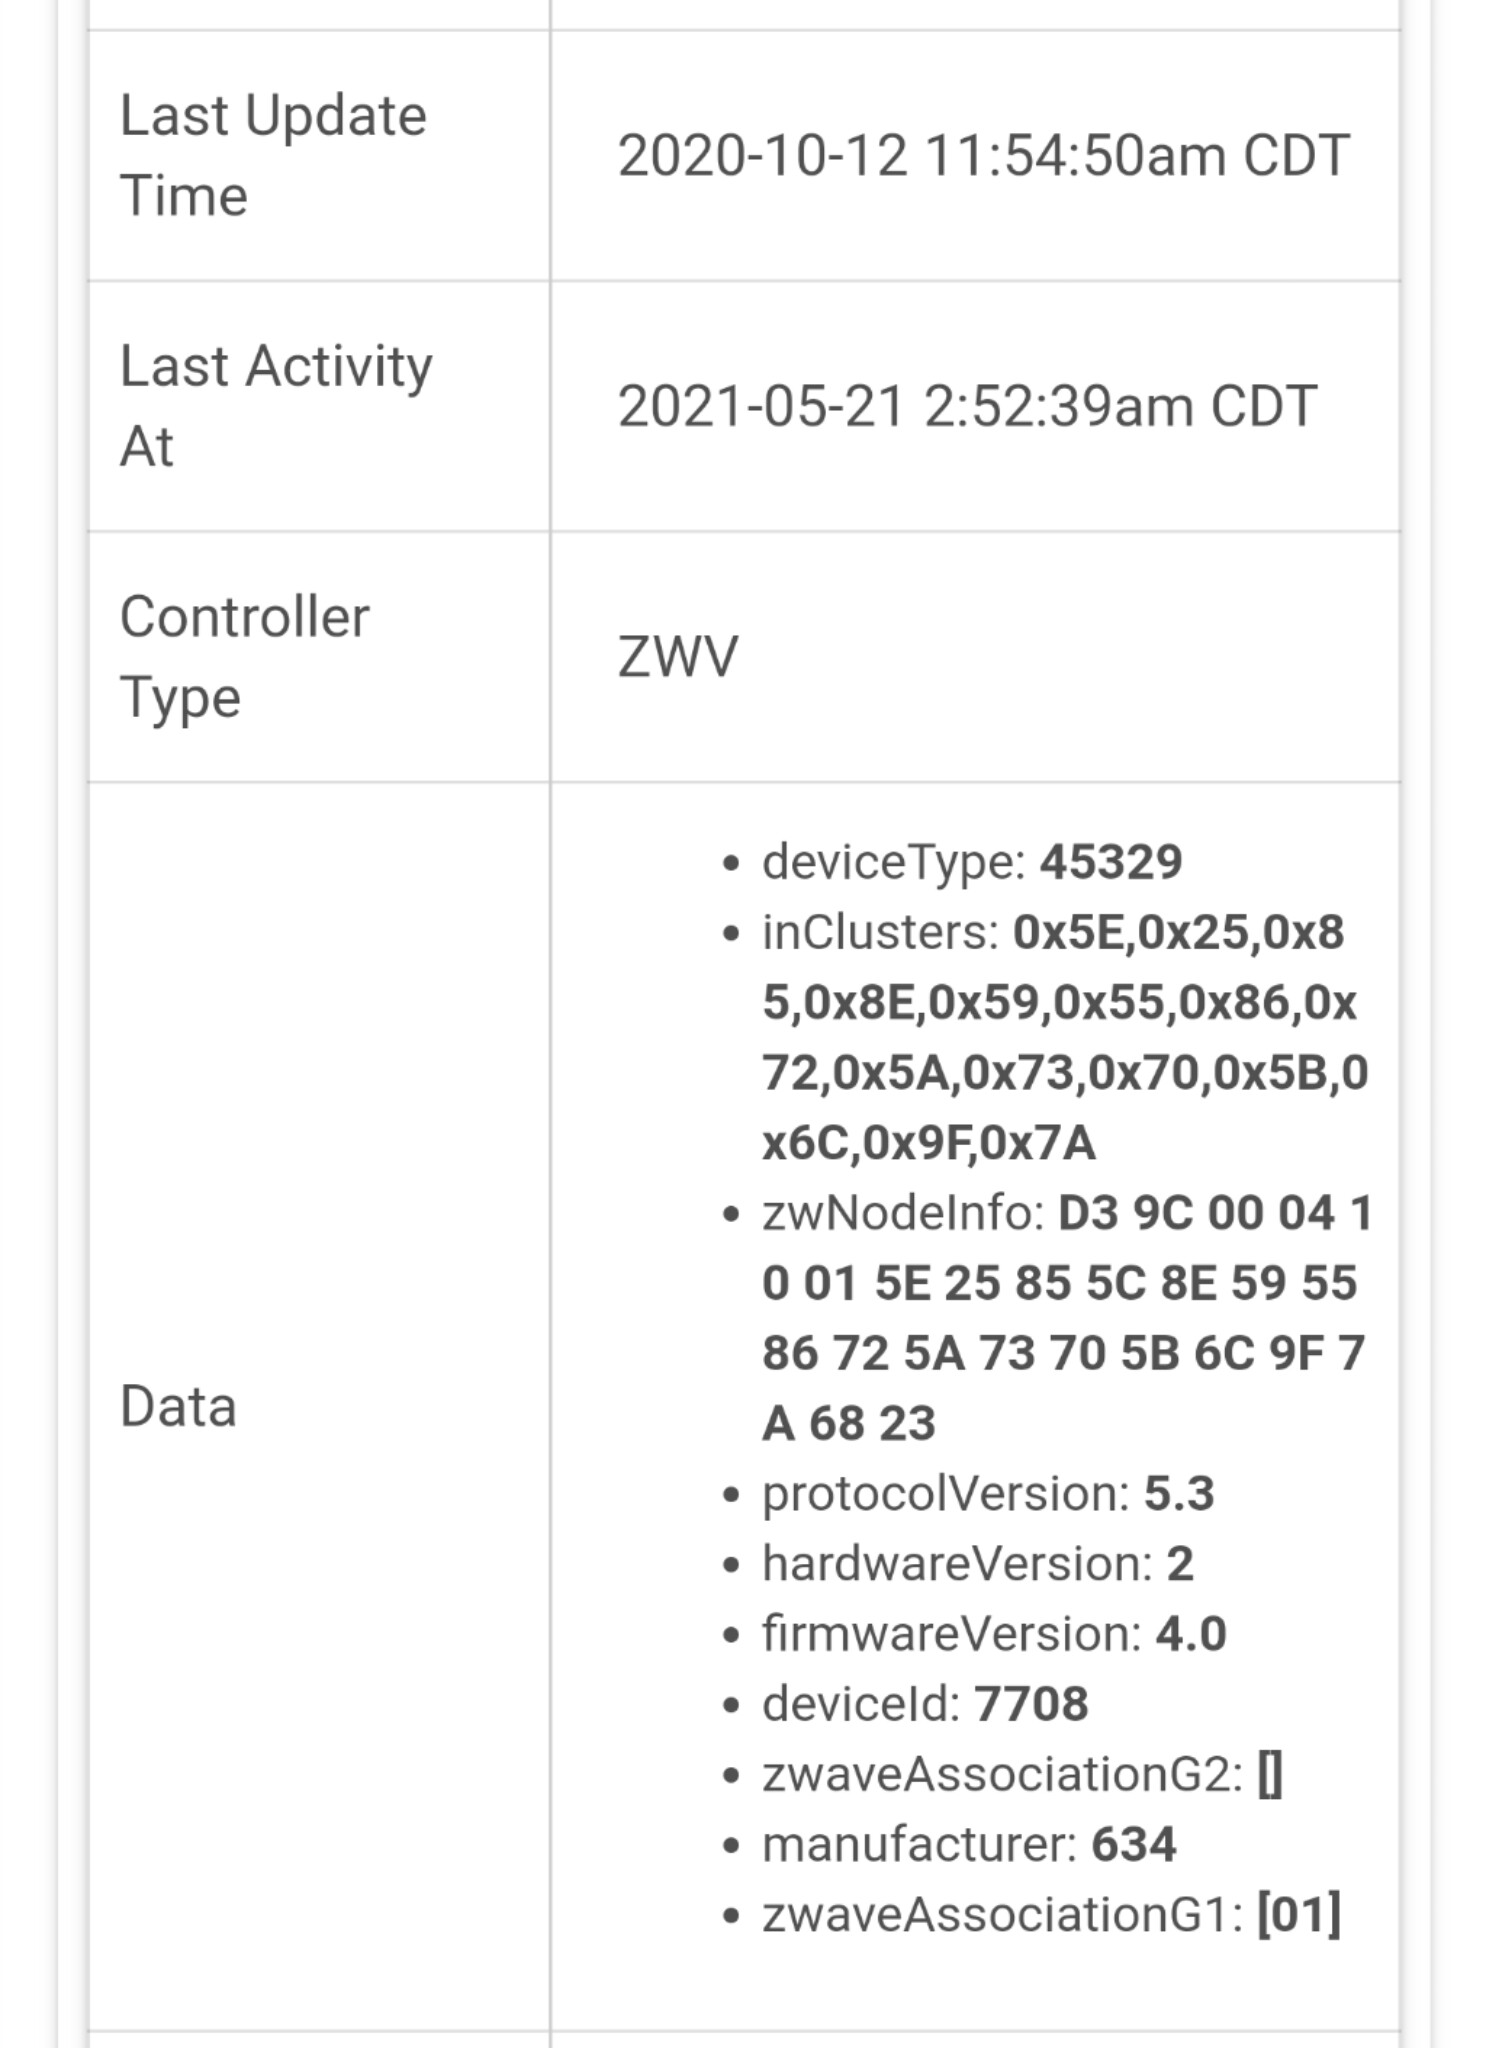
Task: Click the 2021-05-21 2:52:39am CDT timestamp
Action: 967,407
